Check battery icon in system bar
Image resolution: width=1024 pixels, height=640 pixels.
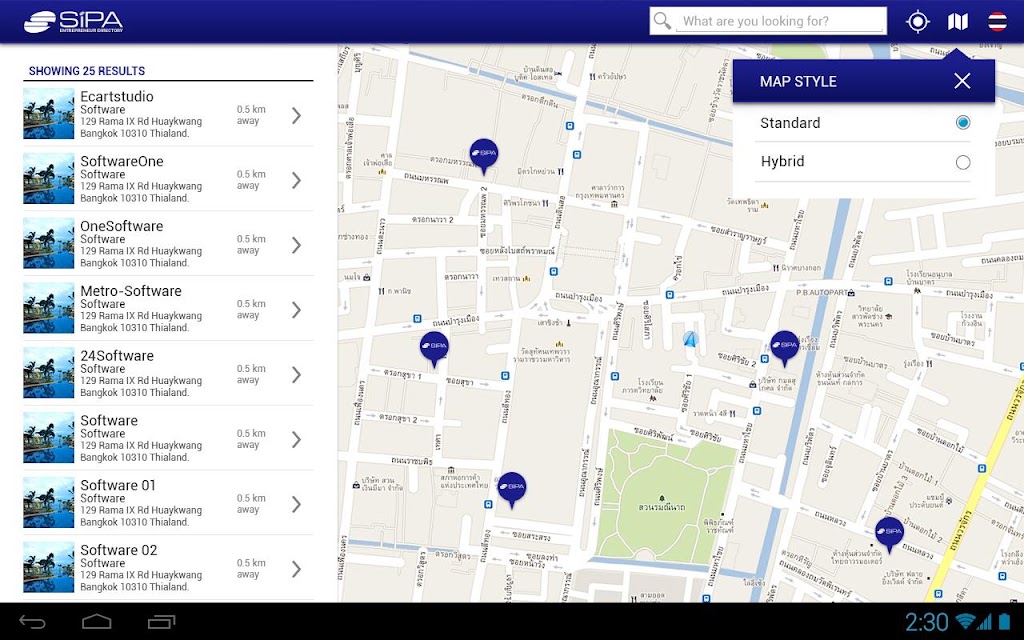(x=1004, y=622)
